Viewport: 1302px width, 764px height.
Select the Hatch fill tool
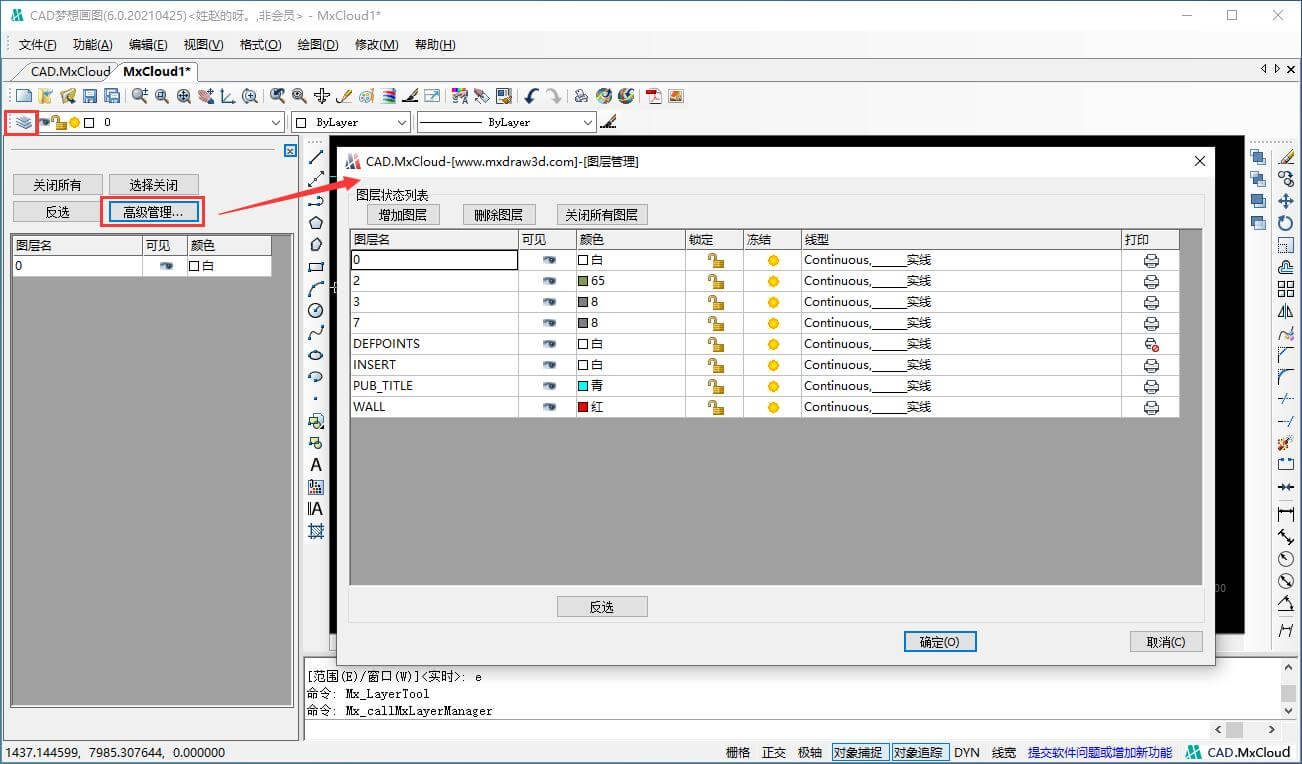(316, 531)
